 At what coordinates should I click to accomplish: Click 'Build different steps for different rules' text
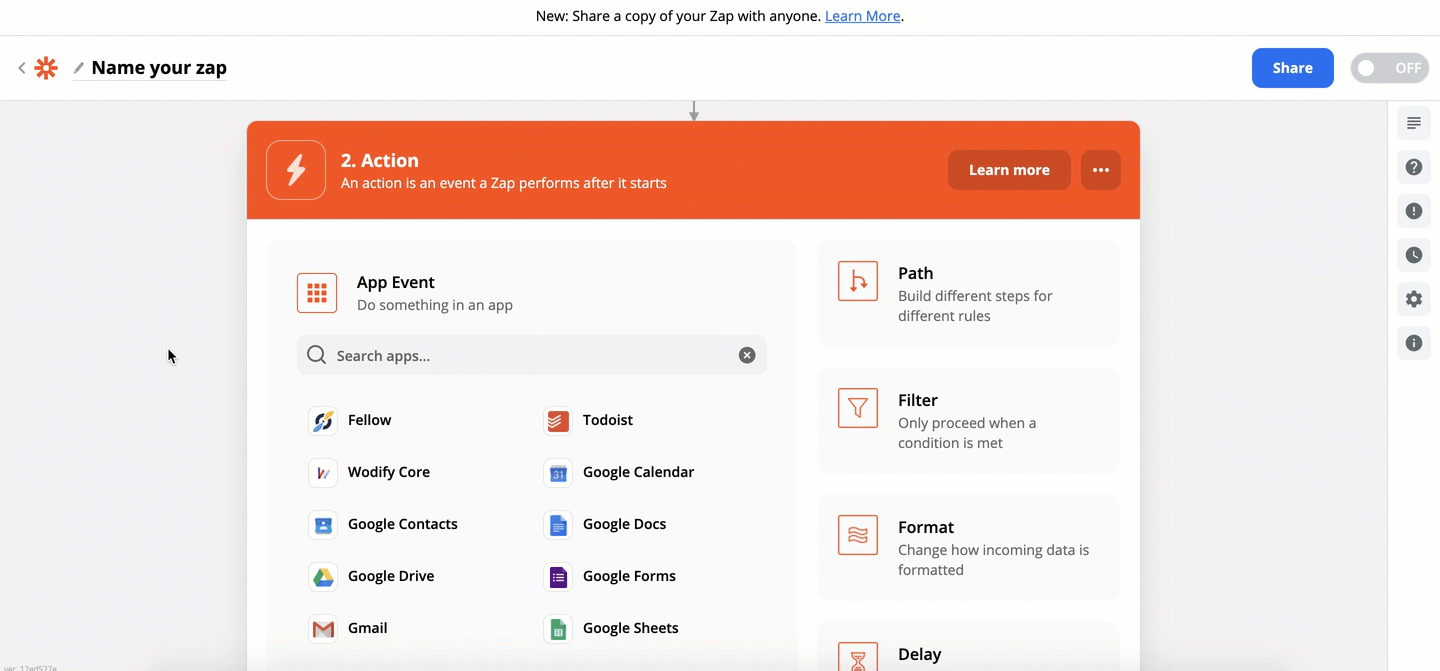[975, 306]
